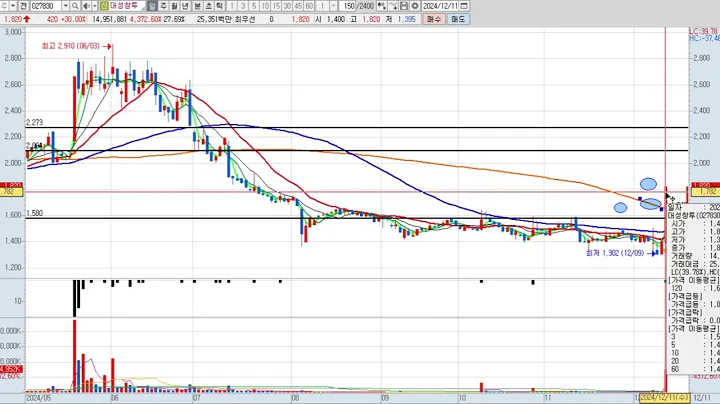
Task: Open the custom interval dropdown arrow
Action: pyautogui.click(x=333, y=6)
